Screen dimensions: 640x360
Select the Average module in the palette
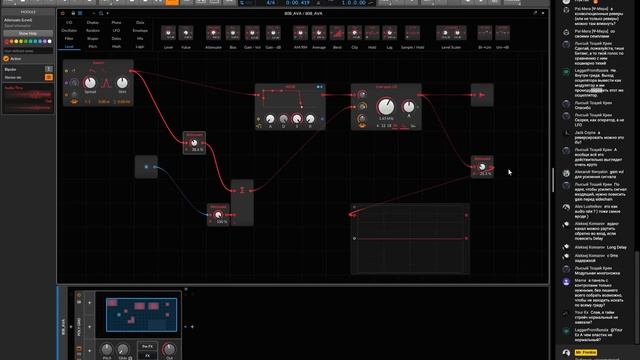(x=319, y=33)
